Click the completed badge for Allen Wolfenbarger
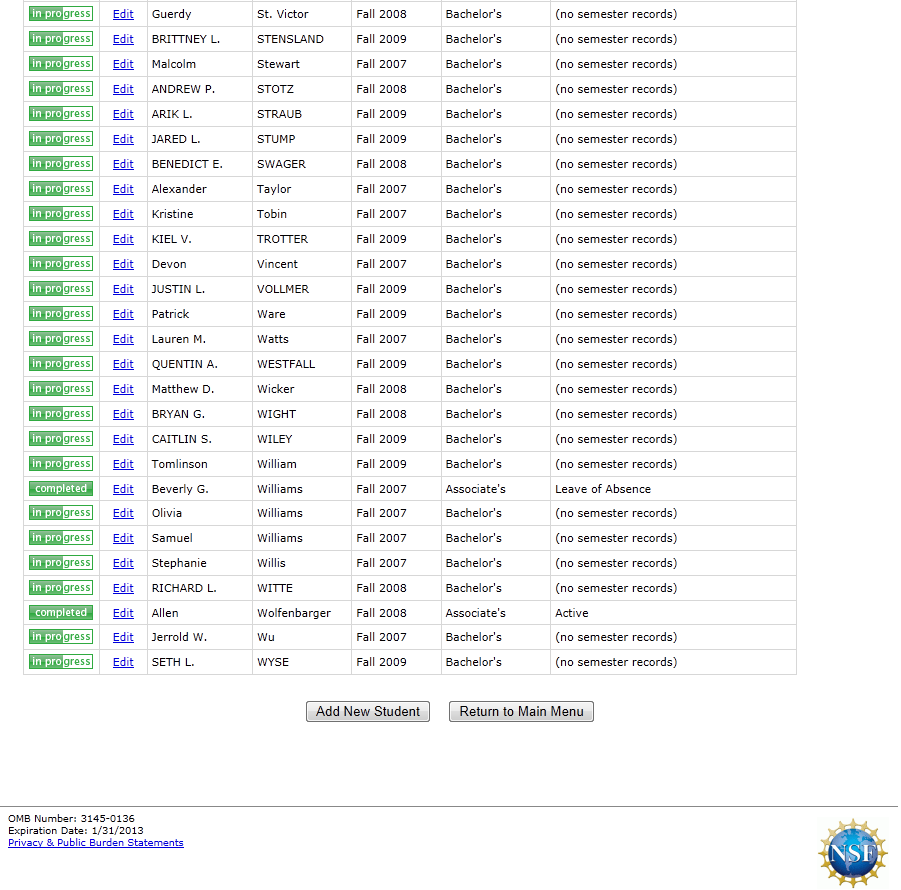The height and width of the screenshot is (890, 901). click(61, 613)
